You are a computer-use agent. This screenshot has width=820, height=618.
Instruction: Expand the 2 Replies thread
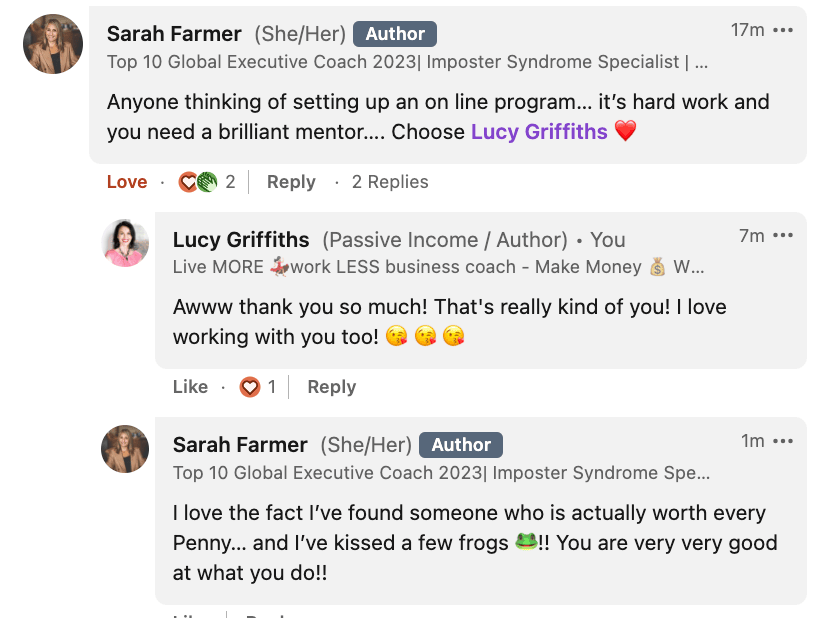[x=390, y=182]
